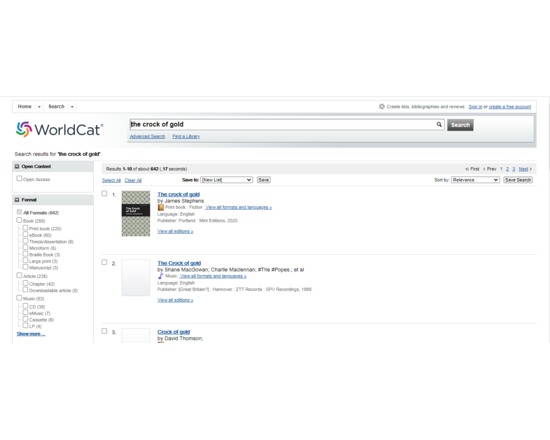
Task: Open The Crock of gold by Shane MacGowan
Action: [x=179, y=263]
